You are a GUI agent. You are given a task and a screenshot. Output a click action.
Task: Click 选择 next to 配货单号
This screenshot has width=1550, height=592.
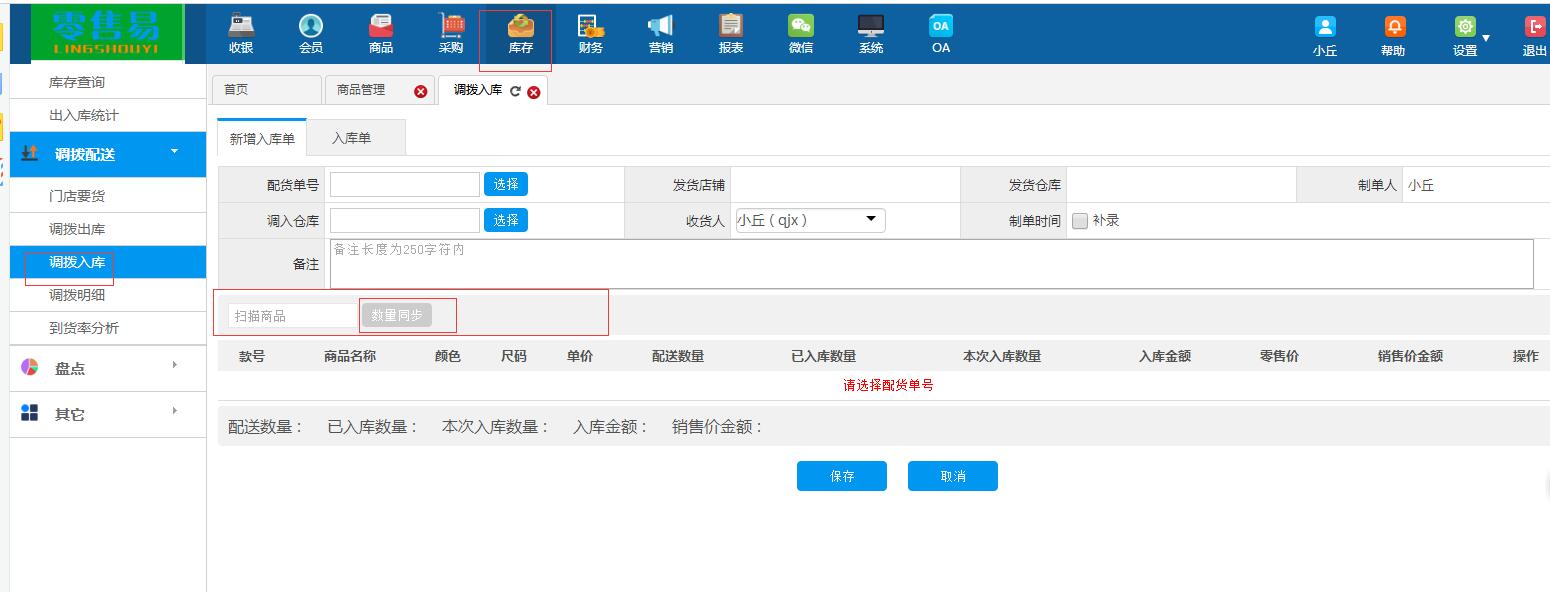(505, 184)
